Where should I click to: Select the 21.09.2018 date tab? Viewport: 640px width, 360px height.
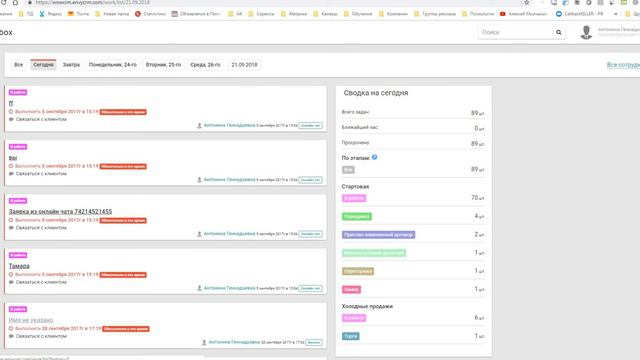click(x=244, y=65)
